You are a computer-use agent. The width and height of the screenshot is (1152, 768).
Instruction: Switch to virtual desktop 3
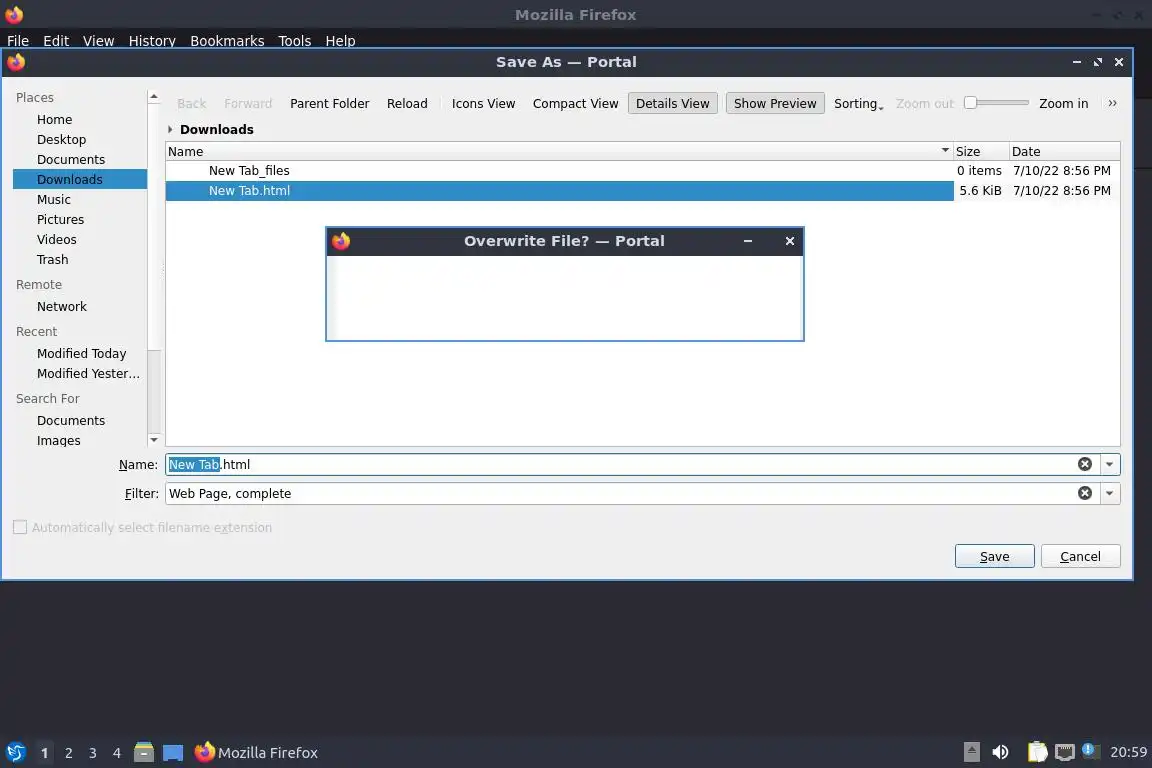point(93,753)
